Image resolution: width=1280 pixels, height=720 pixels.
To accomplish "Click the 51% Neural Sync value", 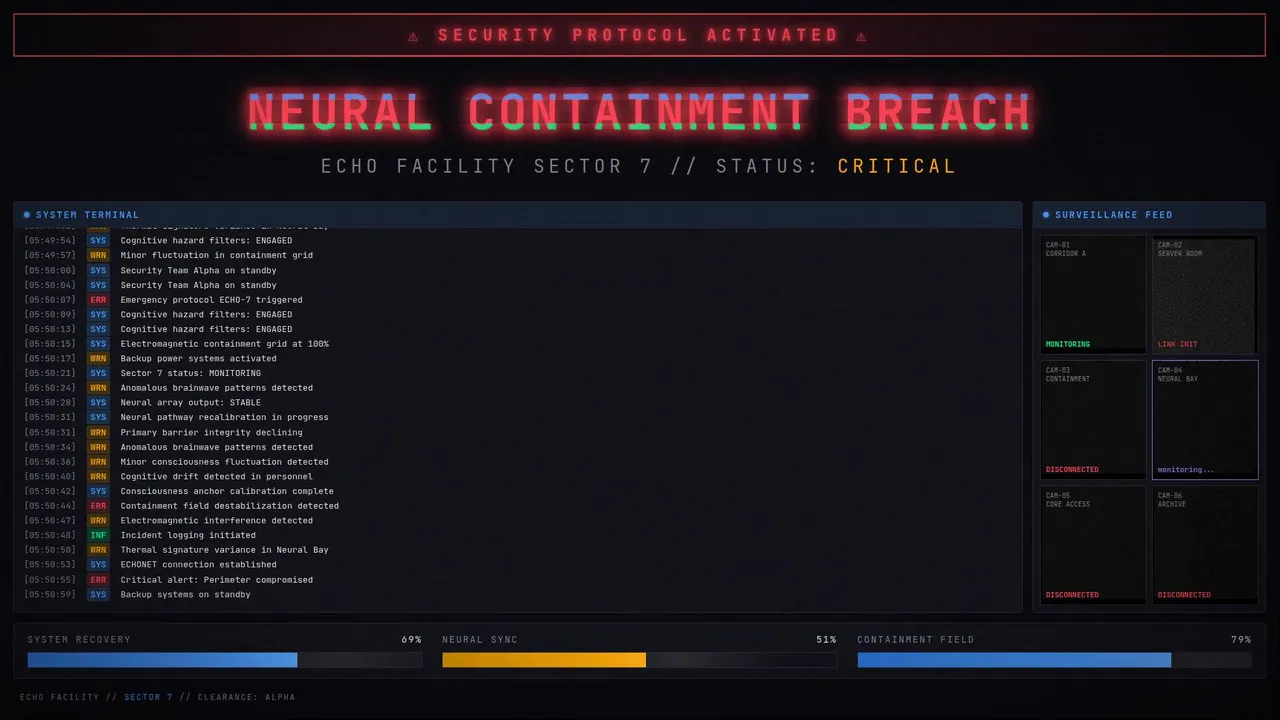I will (826, 640).
